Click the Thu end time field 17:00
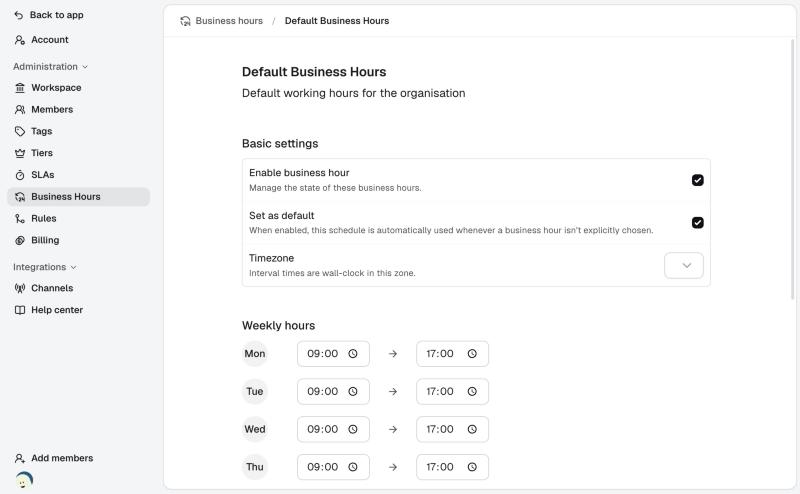The image size is (800, 494). coord(452,467)
